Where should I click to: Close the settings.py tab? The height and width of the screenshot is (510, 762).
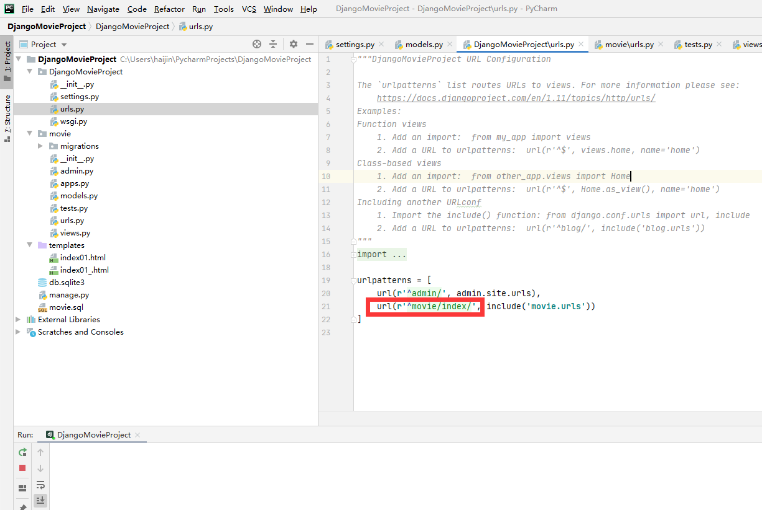pos(381,44)
